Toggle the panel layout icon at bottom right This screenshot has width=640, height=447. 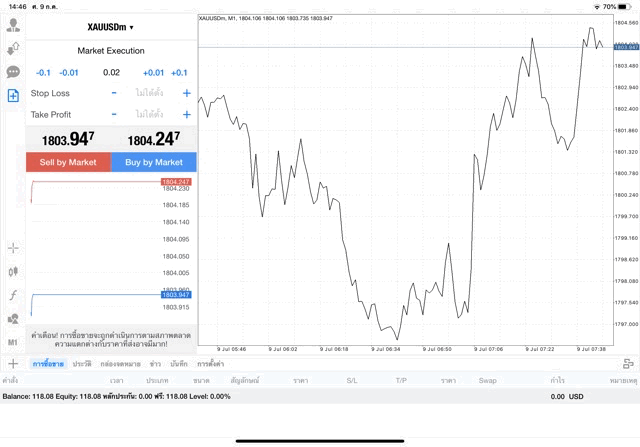point(628,364)
